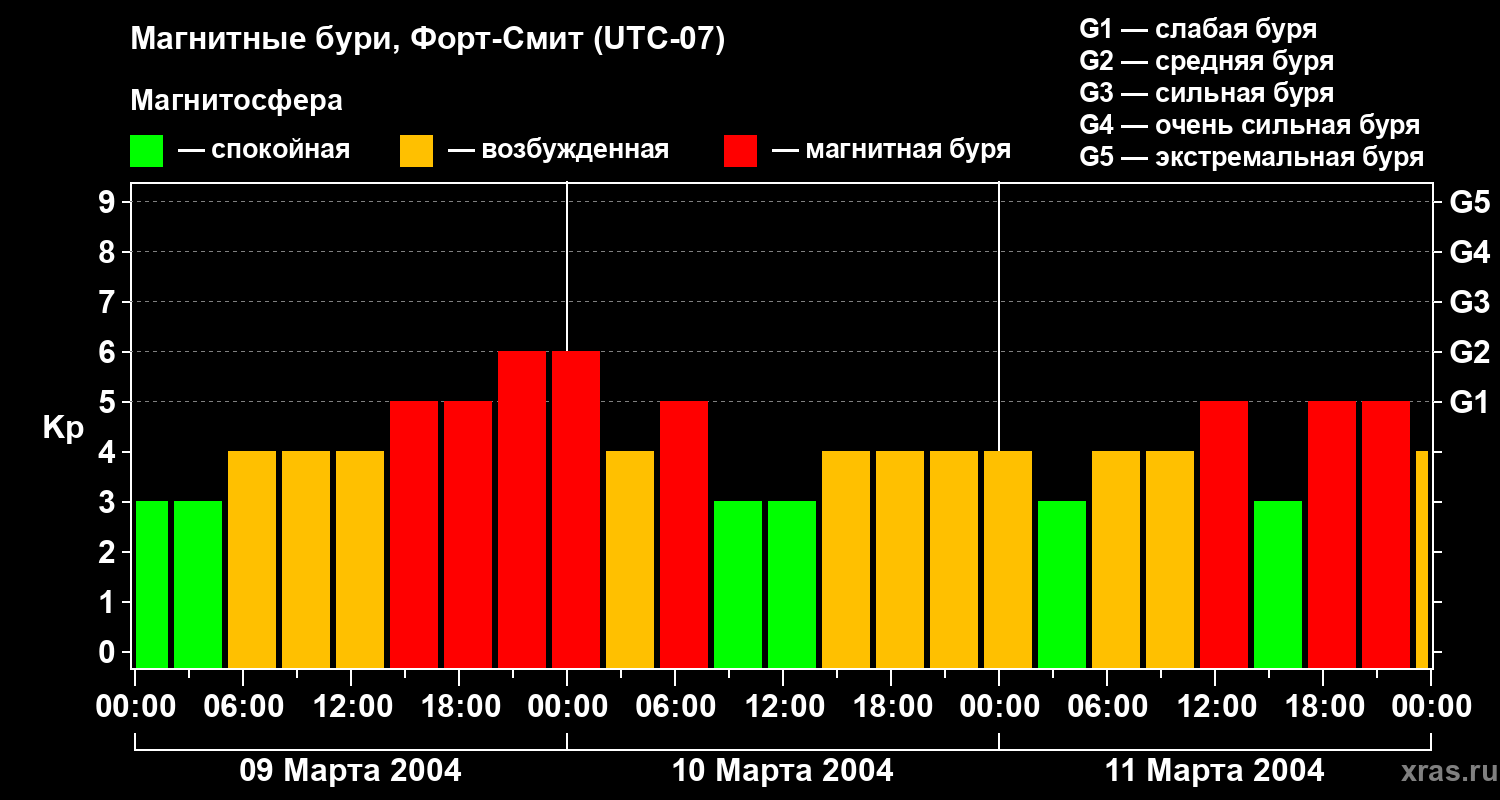Click the yellow 'возбужденная' legend swatch
Image resolution: width=1500 pixels, height=800 pixels.
(416, 151)
